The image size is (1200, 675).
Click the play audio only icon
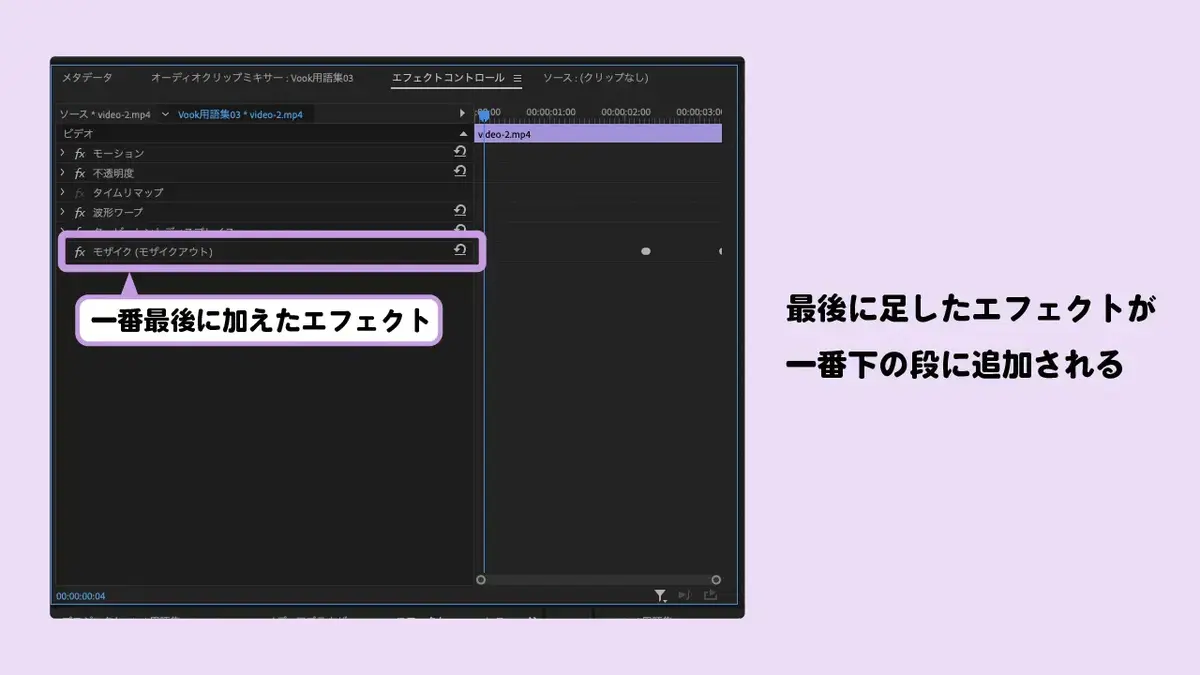coord(685,595)
